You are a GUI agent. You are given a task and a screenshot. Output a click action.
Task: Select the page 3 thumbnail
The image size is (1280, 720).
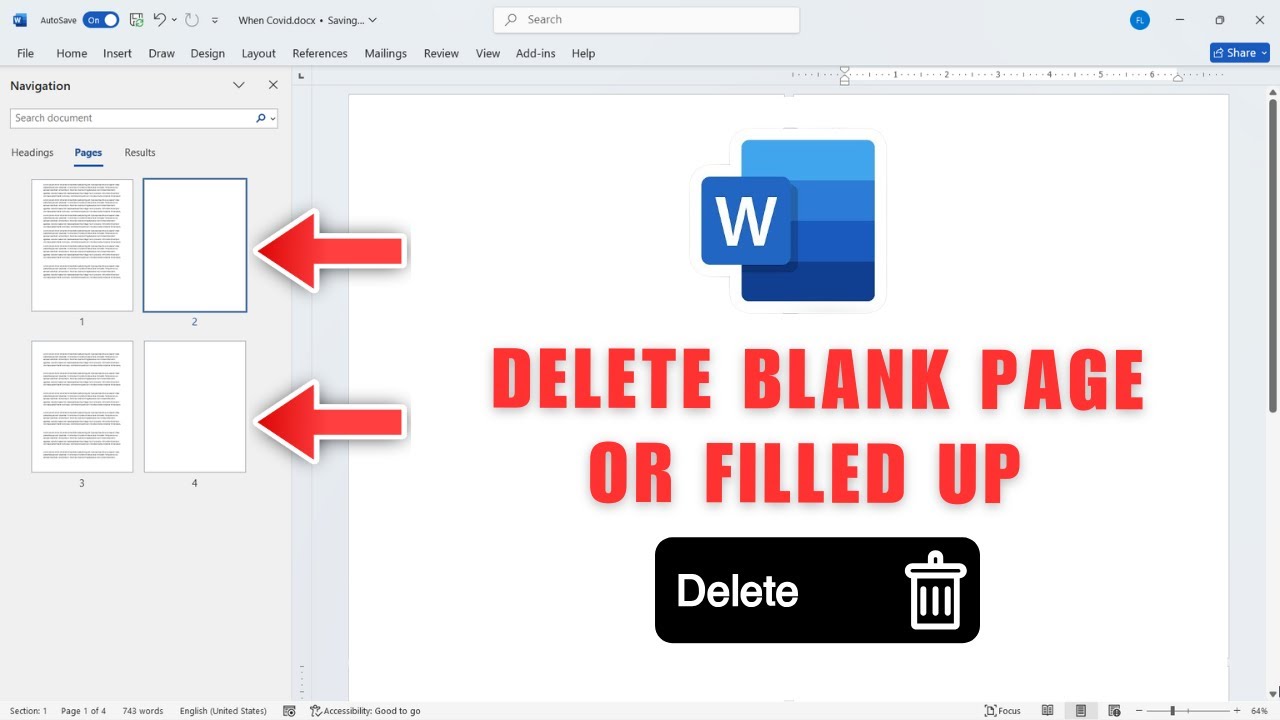(82, 406)
